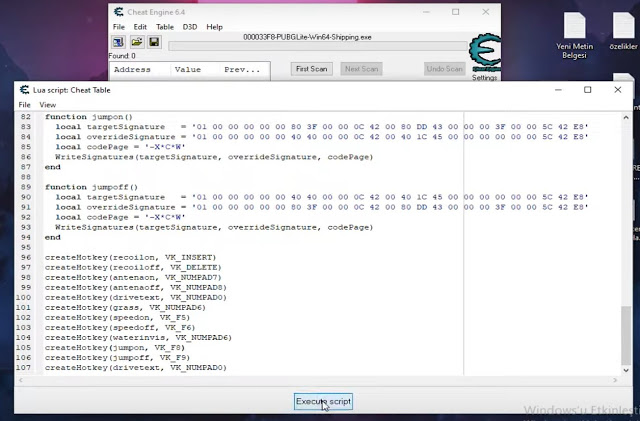This screenshot has height=421, width=640.
Task: Click Settings label under Cheat Engine logo
Action: (484, 78)
